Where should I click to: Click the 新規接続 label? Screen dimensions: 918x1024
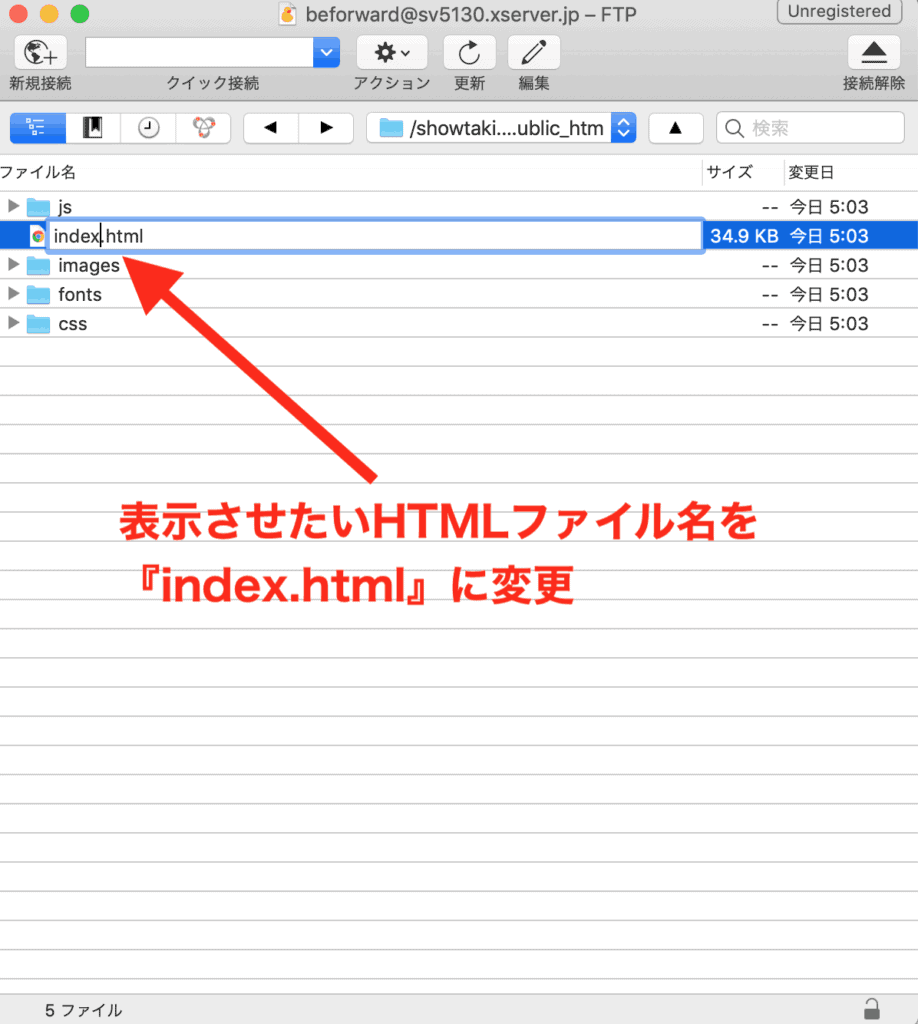[x=40, y=83]
